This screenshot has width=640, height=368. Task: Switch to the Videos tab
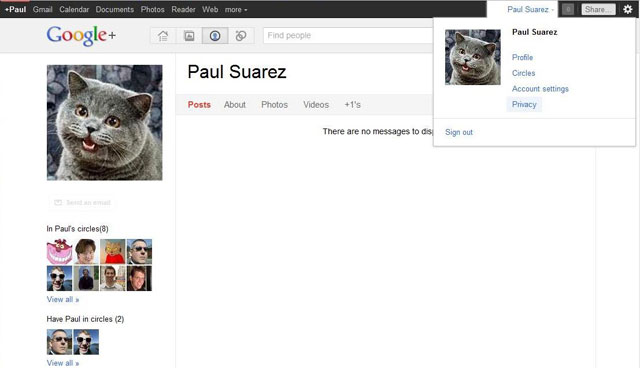(x=316, y=105)
